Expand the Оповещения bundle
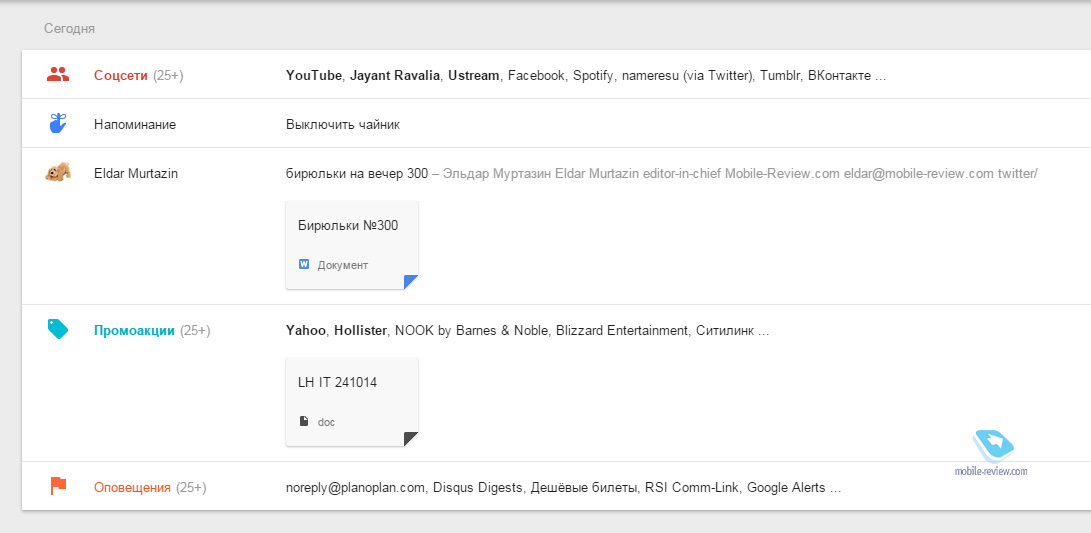The height and width of the screenshot is (533, 1091). [x=132, y=488]
